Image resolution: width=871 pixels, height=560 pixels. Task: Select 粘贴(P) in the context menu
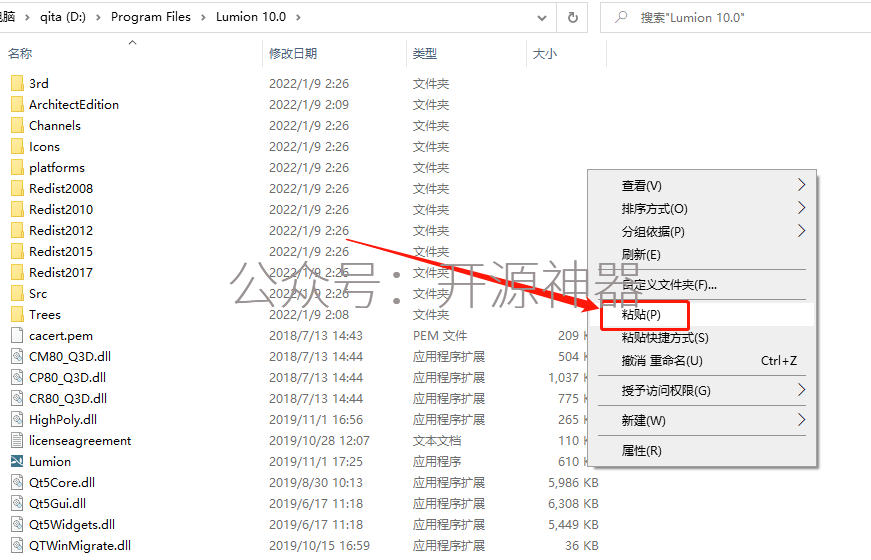click(x=702, y=314)
